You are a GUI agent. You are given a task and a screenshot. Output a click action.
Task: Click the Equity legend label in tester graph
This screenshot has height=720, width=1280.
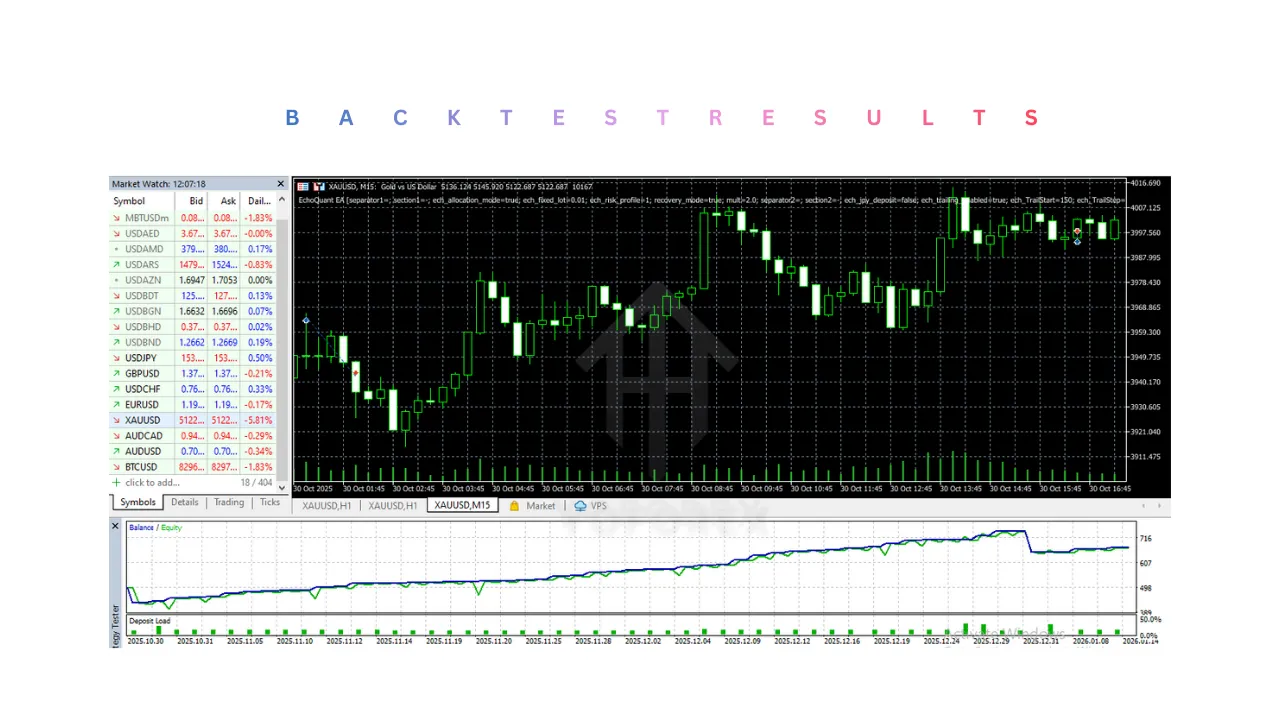pyautogui.click(x=171, y=527)
